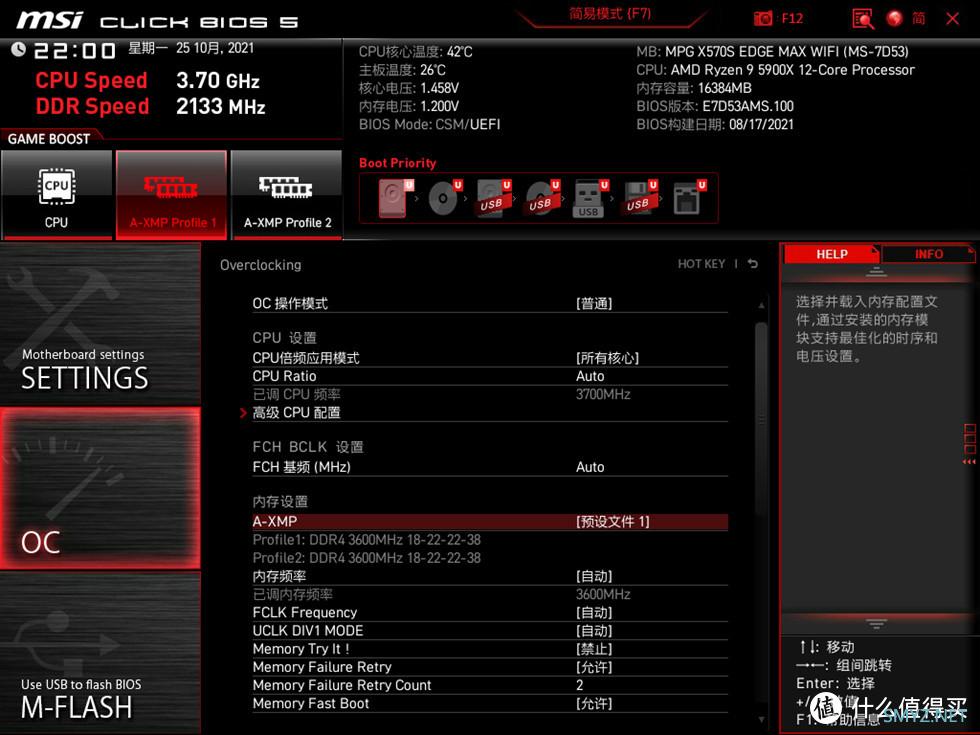Switch to the INFO tab
Viewport: 980px width, 735px height.
pos(928,254)
